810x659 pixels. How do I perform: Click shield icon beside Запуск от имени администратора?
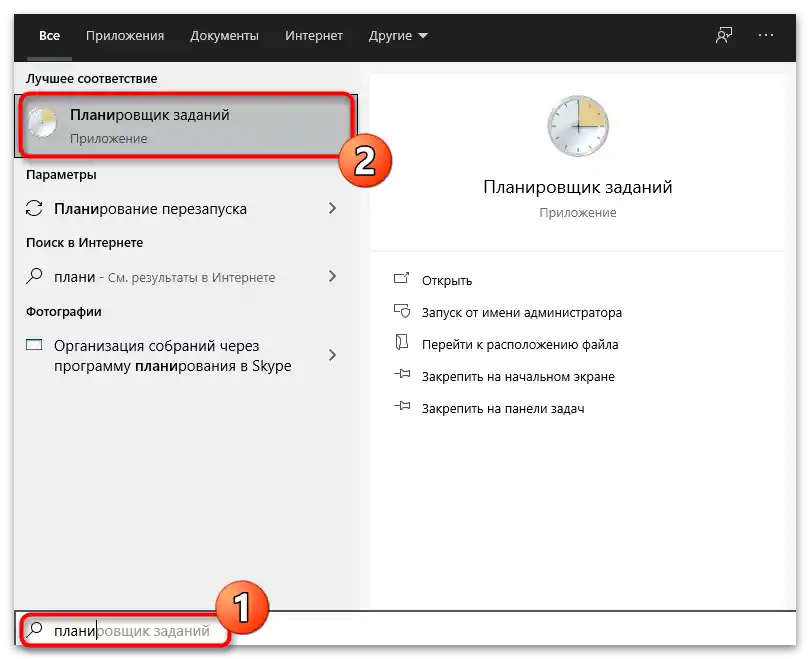pos(402,311)
